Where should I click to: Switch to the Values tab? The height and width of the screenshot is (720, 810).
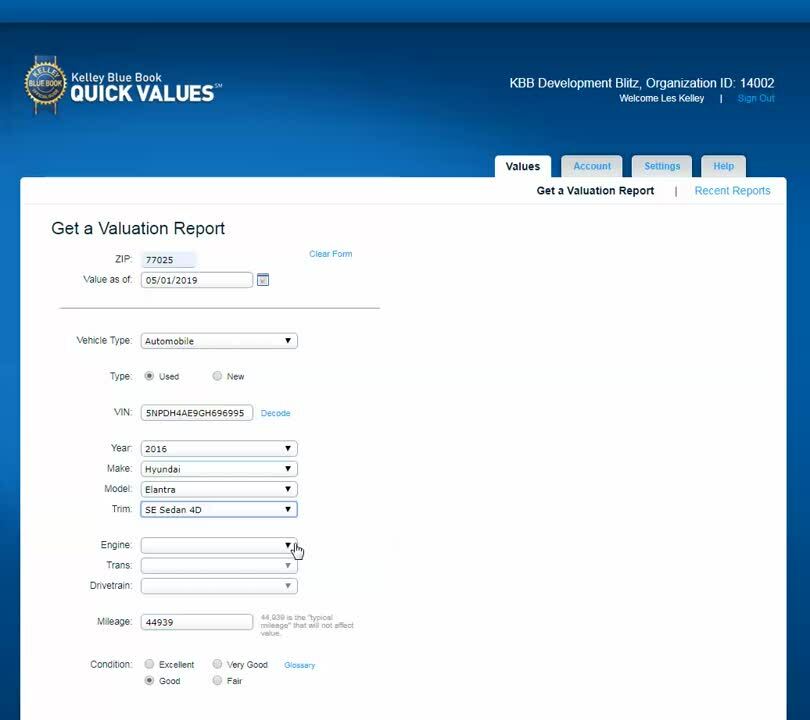pos(523,166)
